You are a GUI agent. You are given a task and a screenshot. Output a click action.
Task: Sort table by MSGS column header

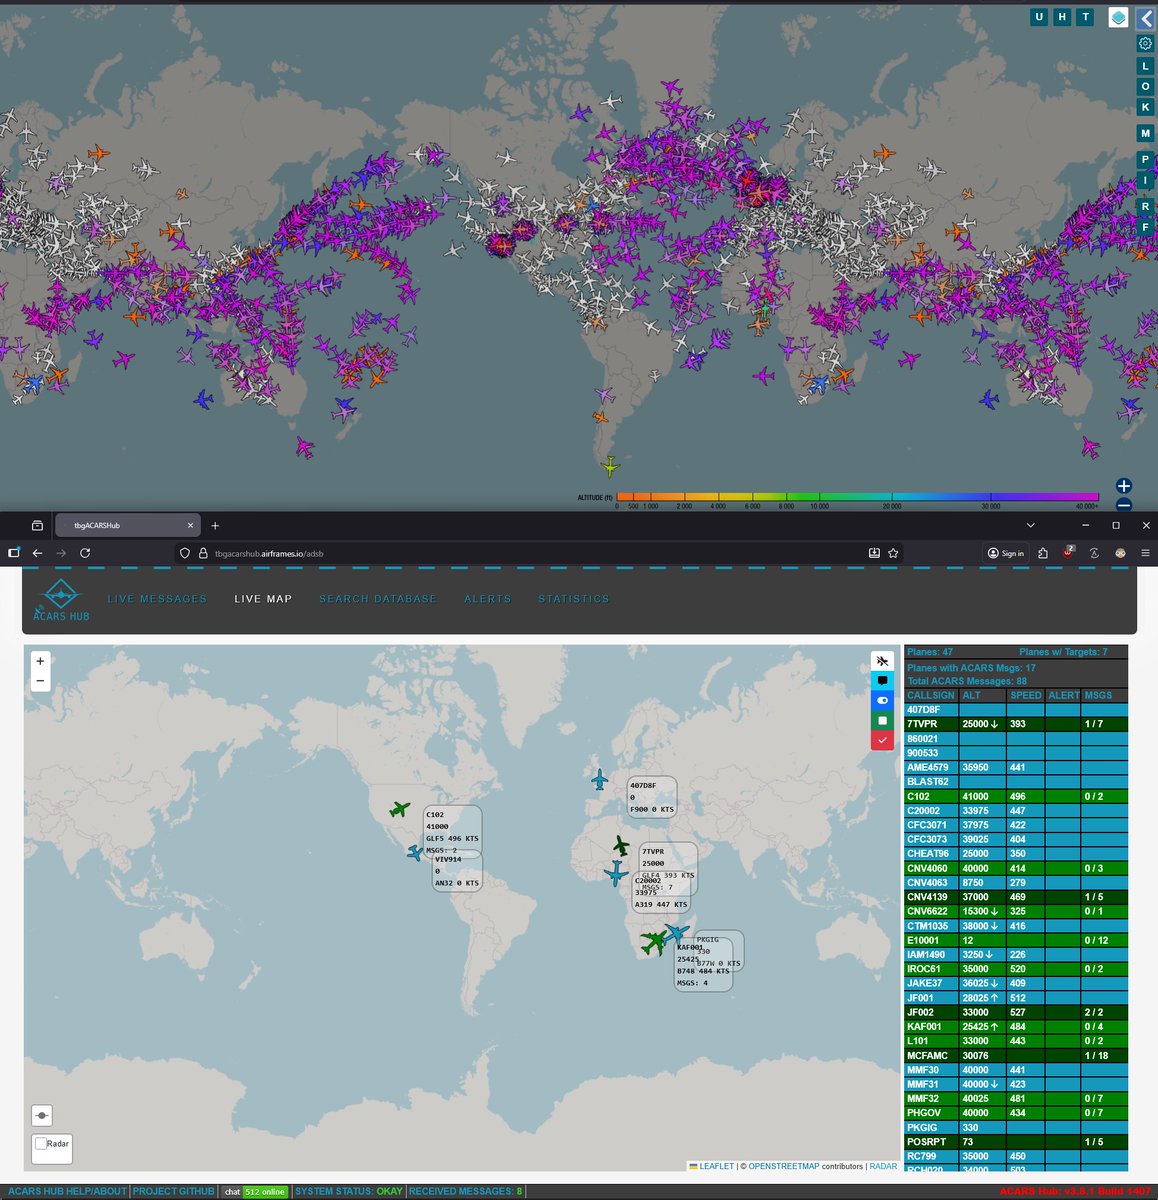coord(1104,695)
